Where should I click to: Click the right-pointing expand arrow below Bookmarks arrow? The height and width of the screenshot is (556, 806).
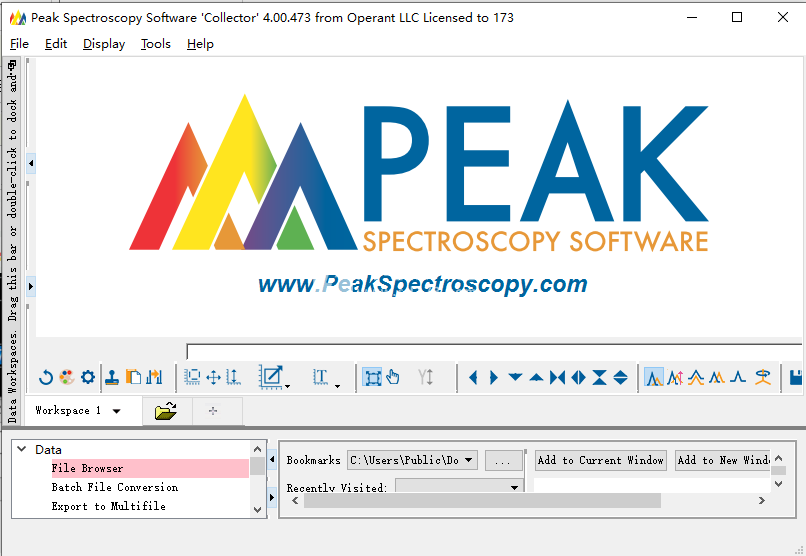[x=272, y=497]
